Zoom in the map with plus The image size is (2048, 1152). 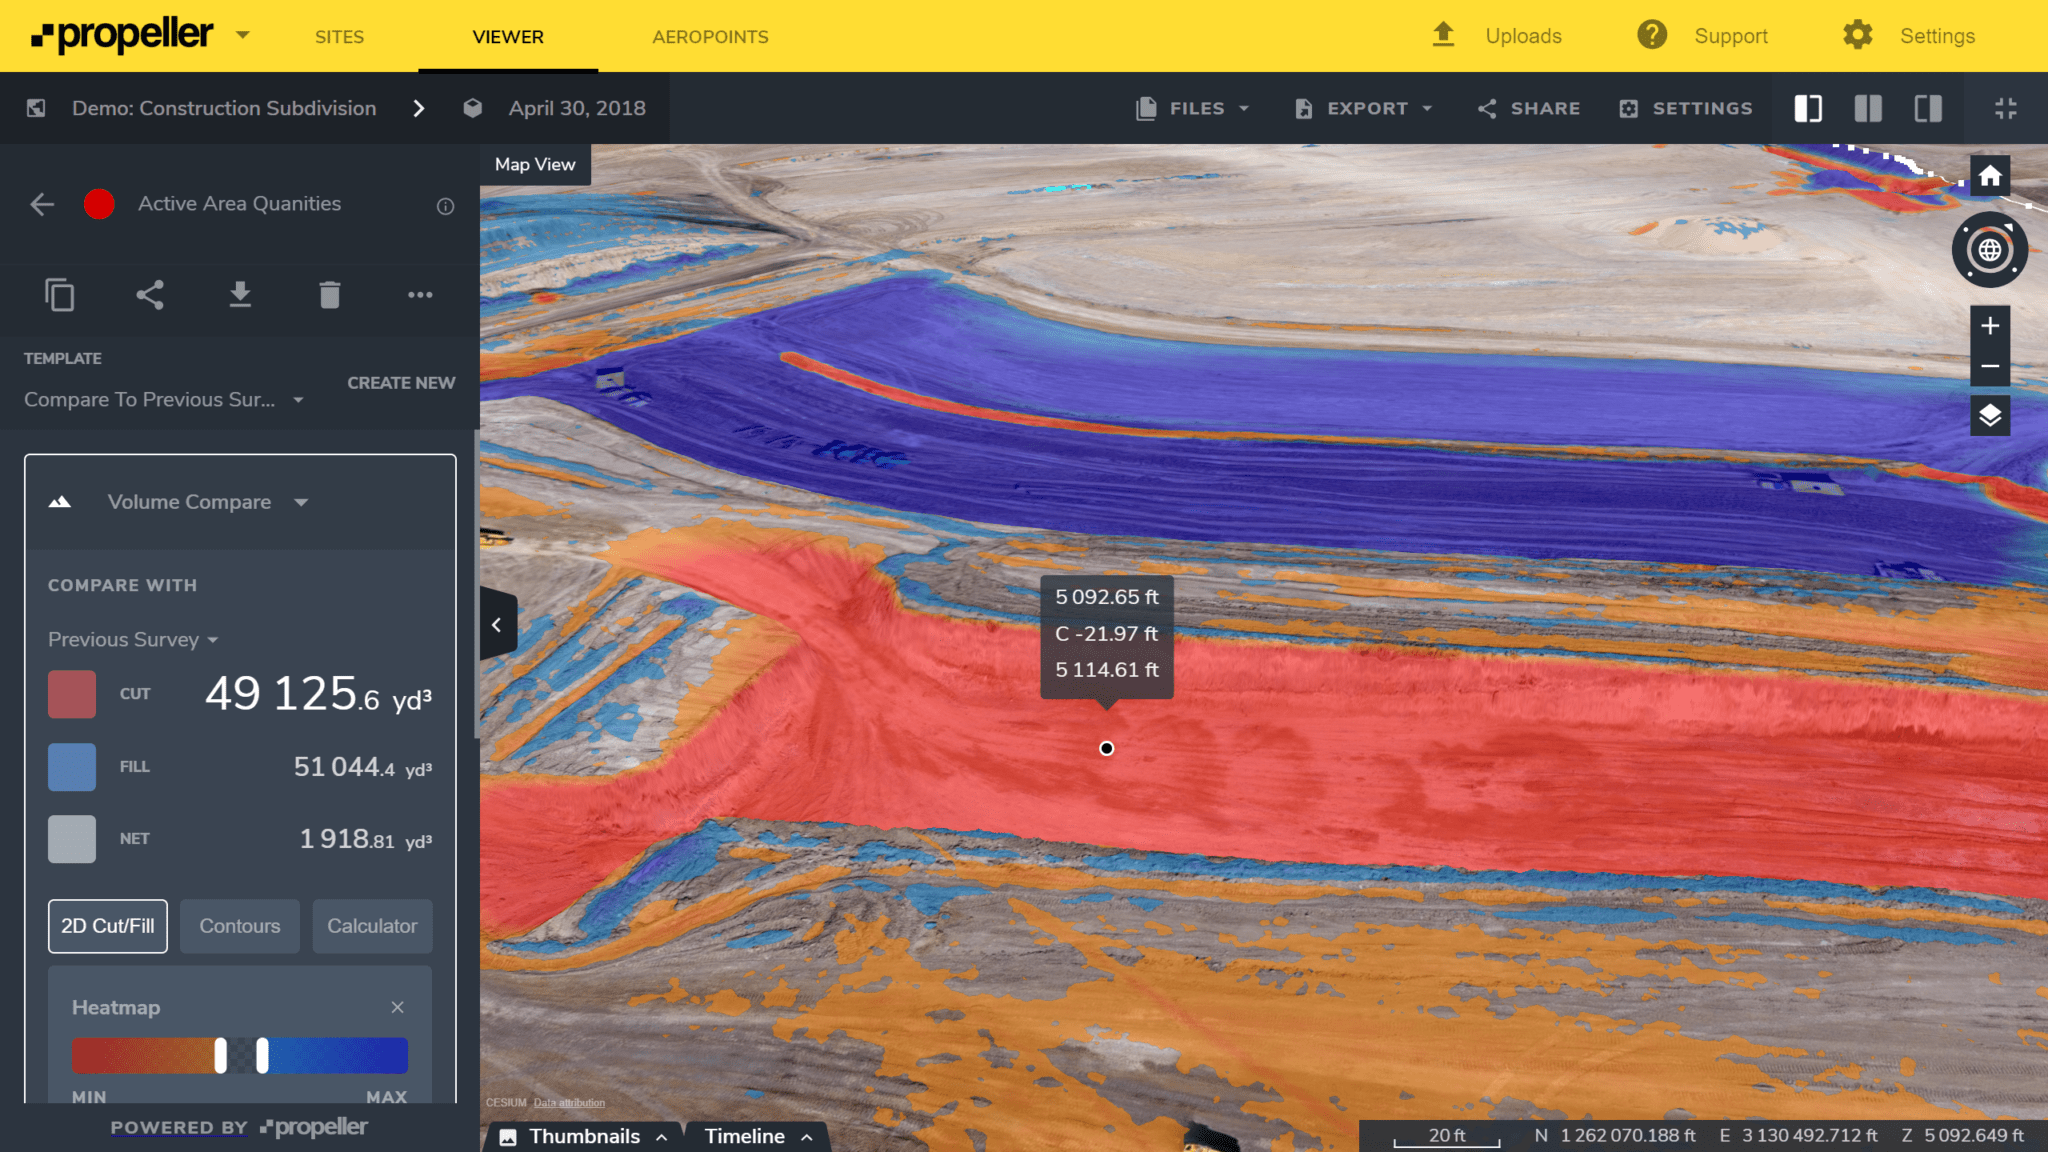coord(1990,326)
